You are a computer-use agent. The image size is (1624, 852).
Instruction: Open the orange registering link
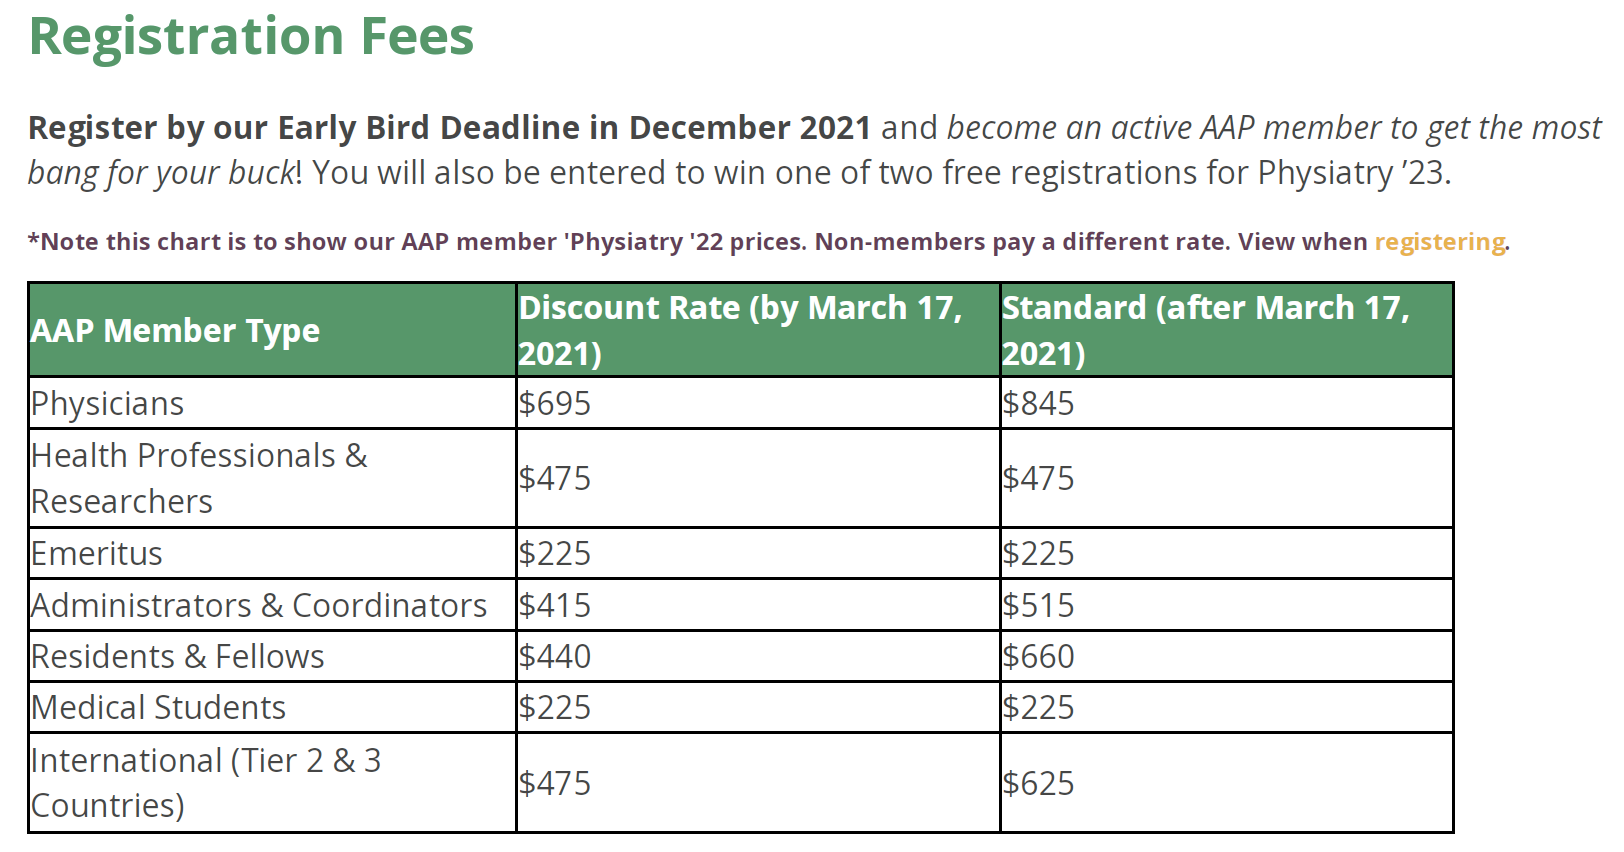click(x=1439, y=242)
